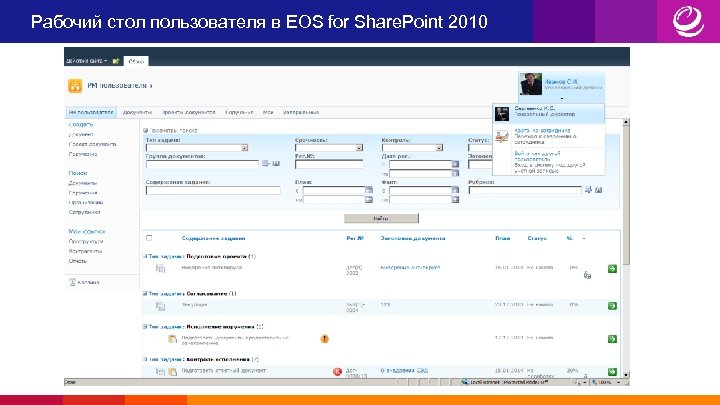Click the attachment icon in Подготовка проекта row
The height and width of the screenshot is (405, 720).
coord(587,275)
